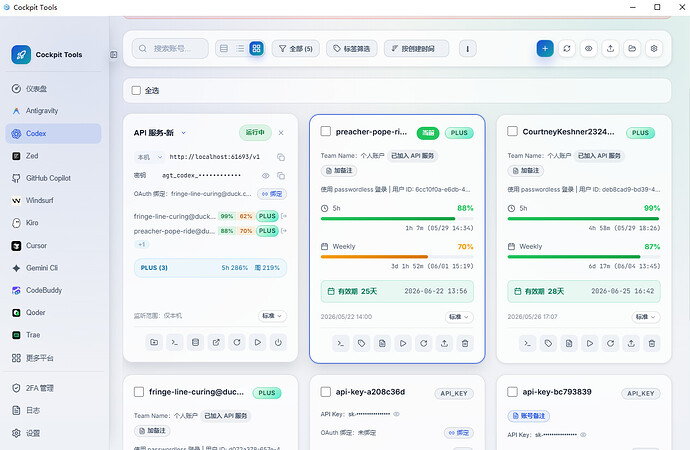The height and width of the screenshot is (450, 690).
Task: Open the 本机 host dropdown
Action: click(150, 157)
